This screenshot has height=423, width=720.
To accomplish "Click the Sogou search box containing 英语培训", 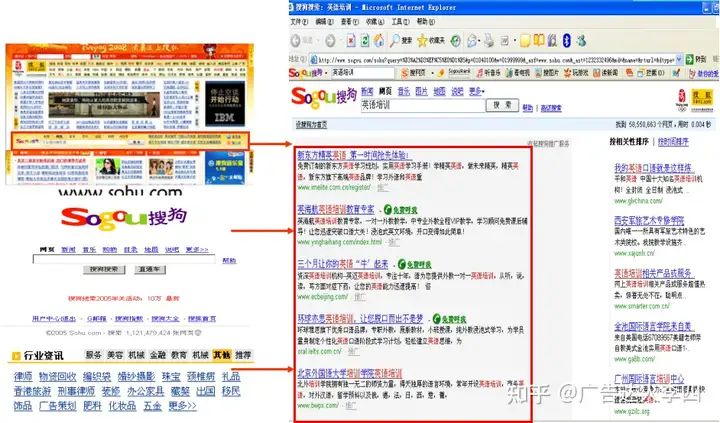I will click(x=422, y=105).
